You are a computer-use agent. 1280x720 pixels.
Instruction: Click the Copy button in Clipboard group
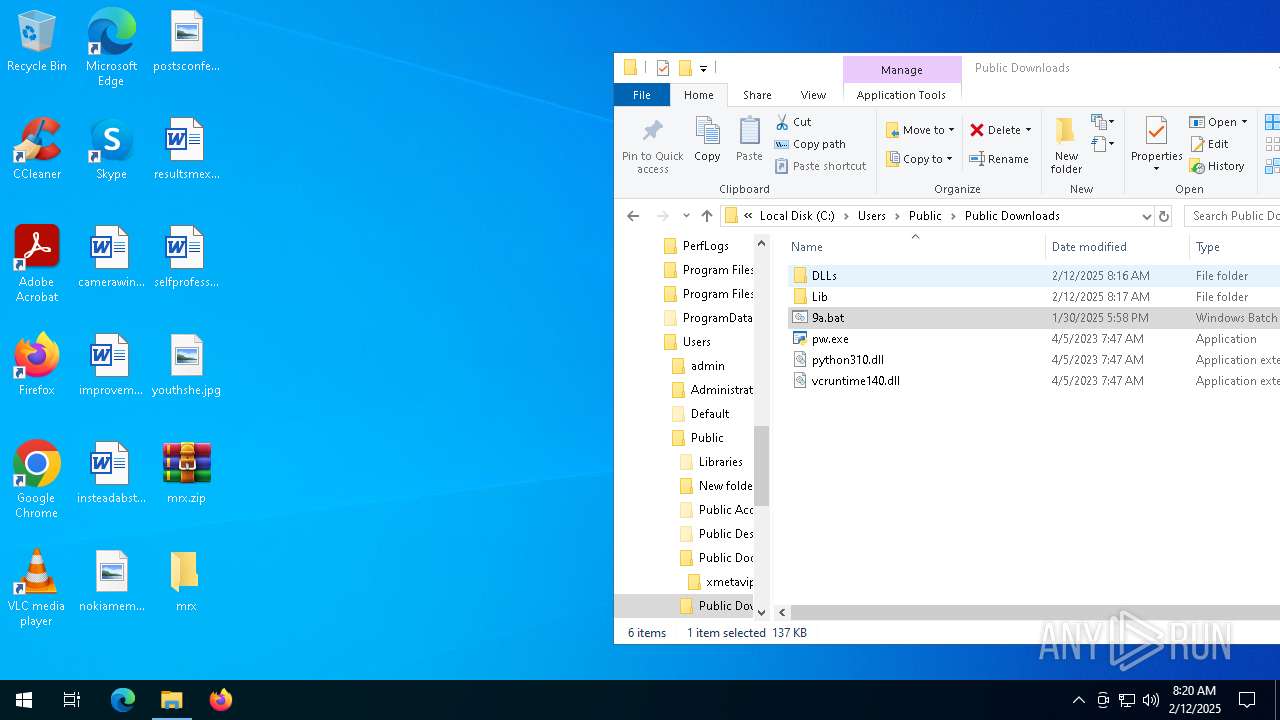pyautogui.click(x=707, y=139)
